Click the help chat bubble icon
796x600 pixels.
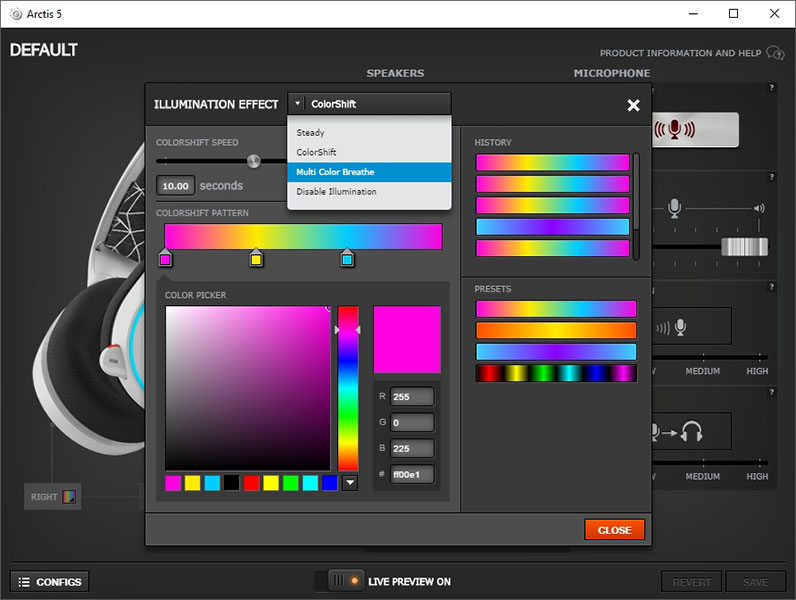point(775,52)
